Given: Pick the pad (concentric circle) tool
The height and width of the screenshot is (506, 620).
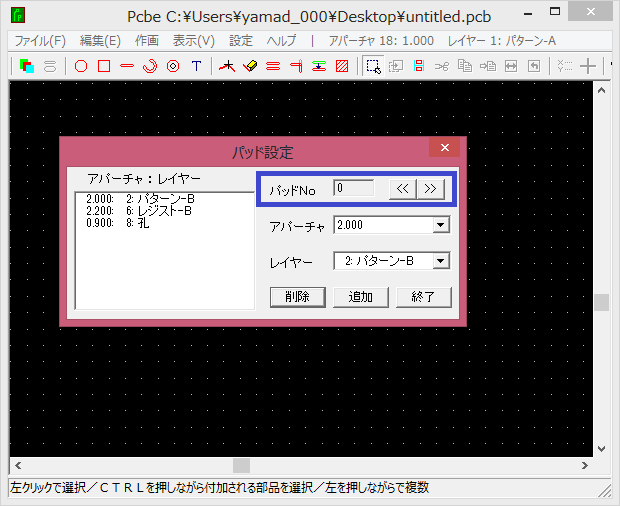Looking at the screenshot, I should point(173,67).
